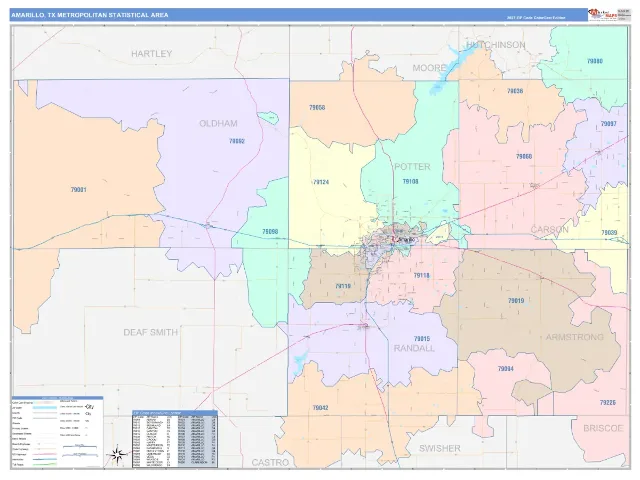Select the DEAF SMITH county label
The width and height of the screenshot is (640, 480).
tap(151, 332)
